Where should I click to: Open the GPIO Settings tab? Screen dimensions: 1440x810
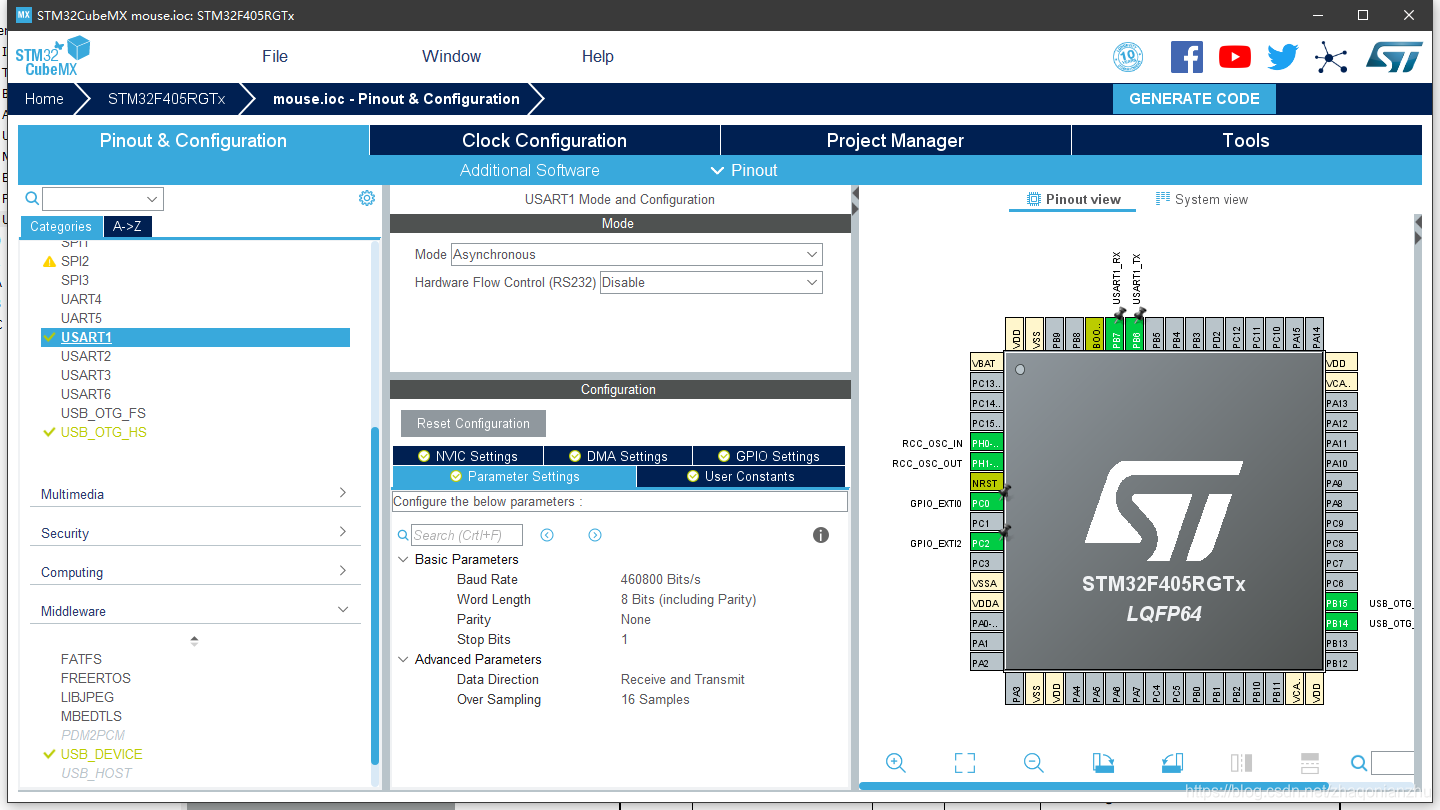pyautogui.click(x=769, y=456)
